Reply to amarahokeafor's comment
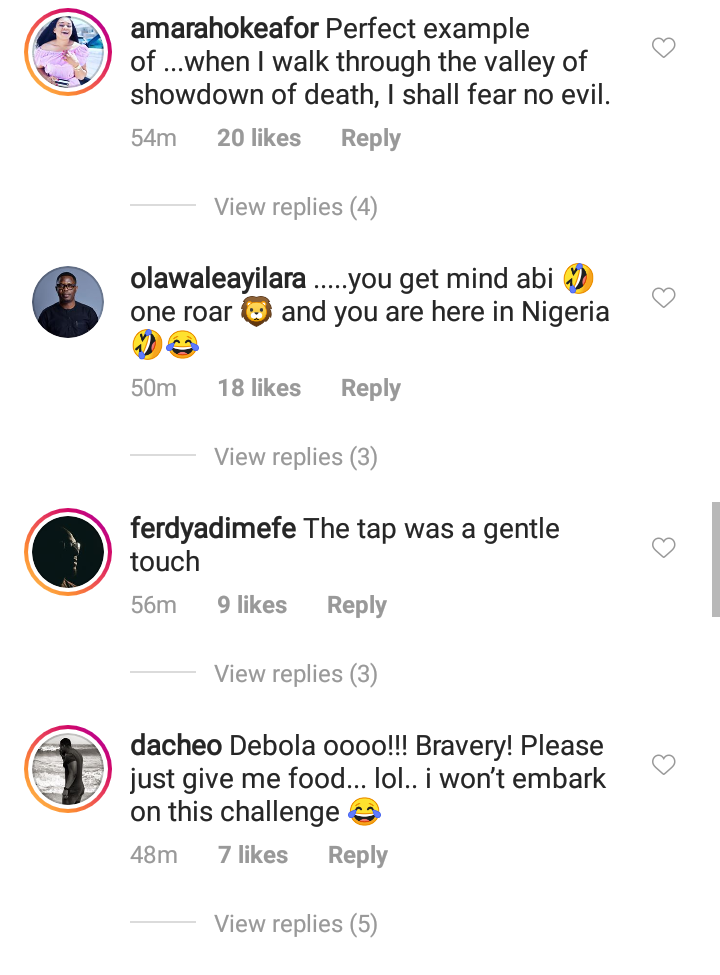The image size is (720, 975). (370, 139)
